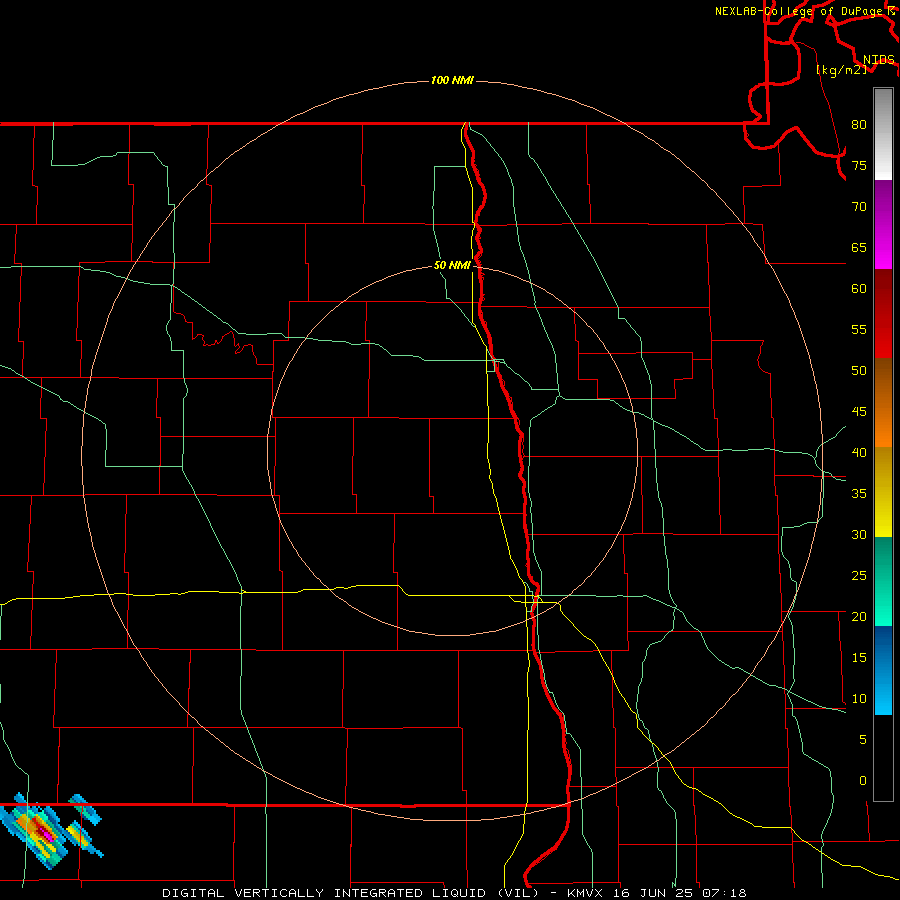Click the 16 JUN 25 07:18 timestamp
This screenshot has width=900, height=900.
(680, 893)
